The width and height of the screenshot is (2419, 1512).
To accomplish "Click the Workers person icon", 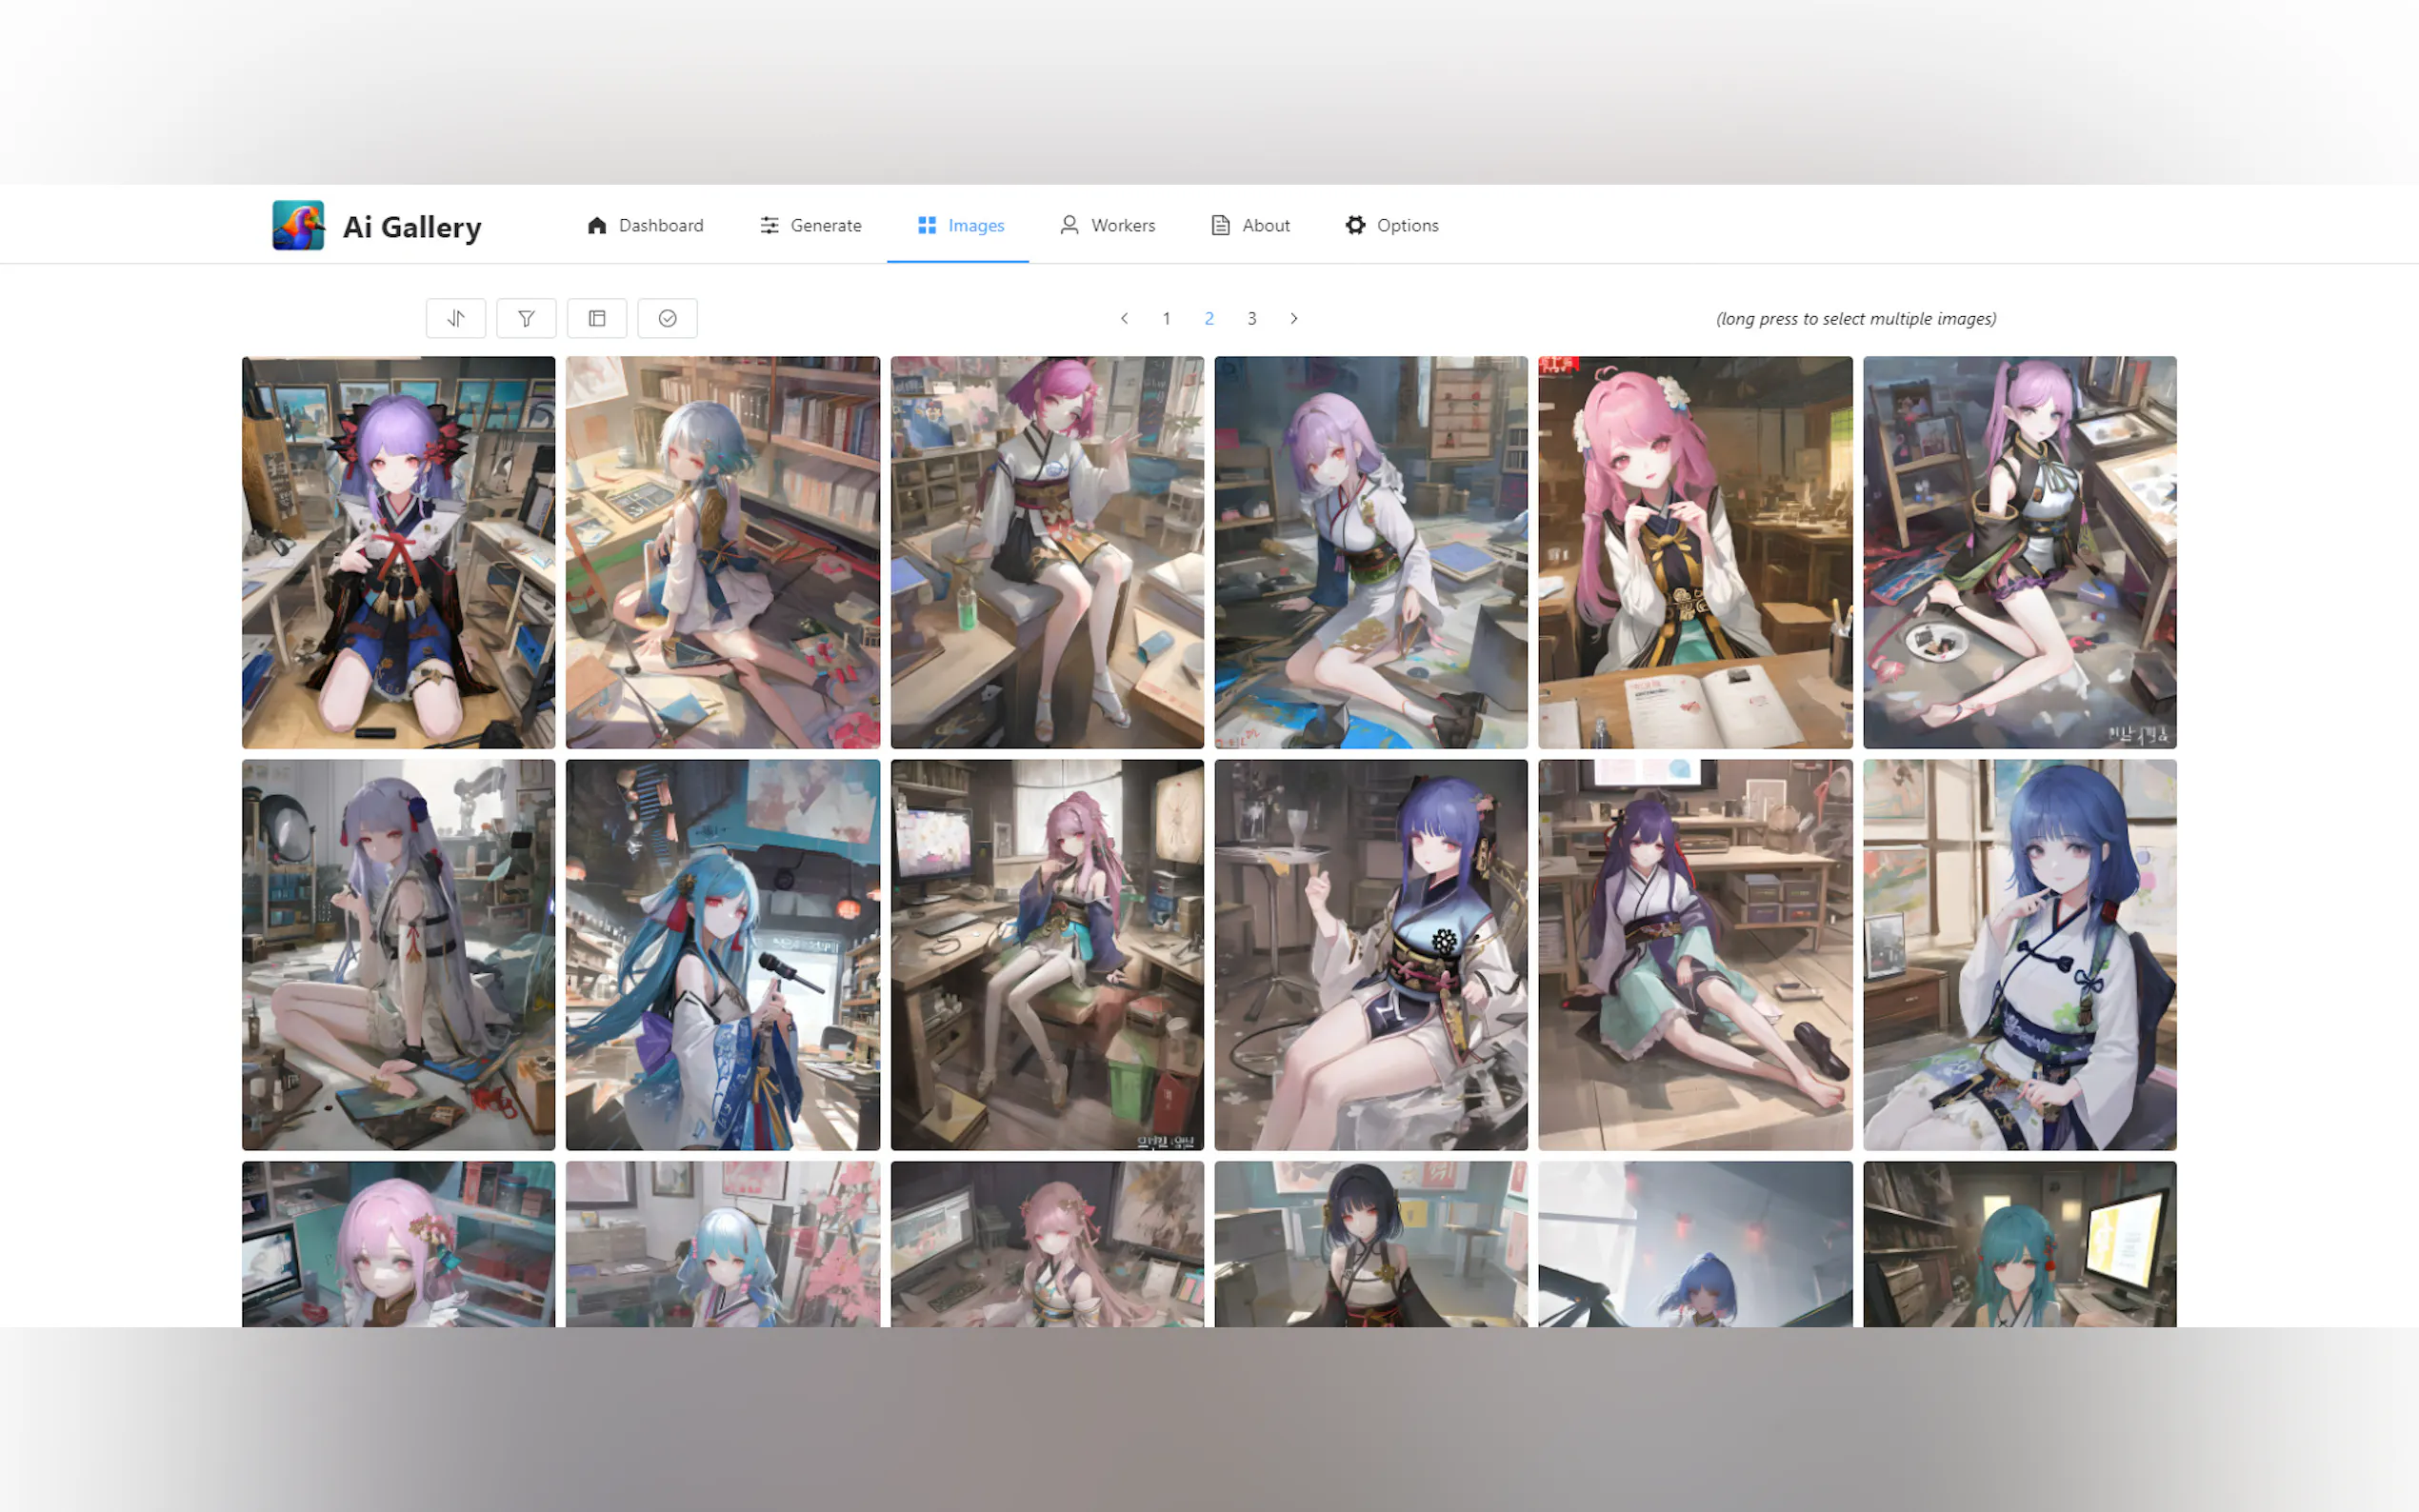I will (1068, 225).
